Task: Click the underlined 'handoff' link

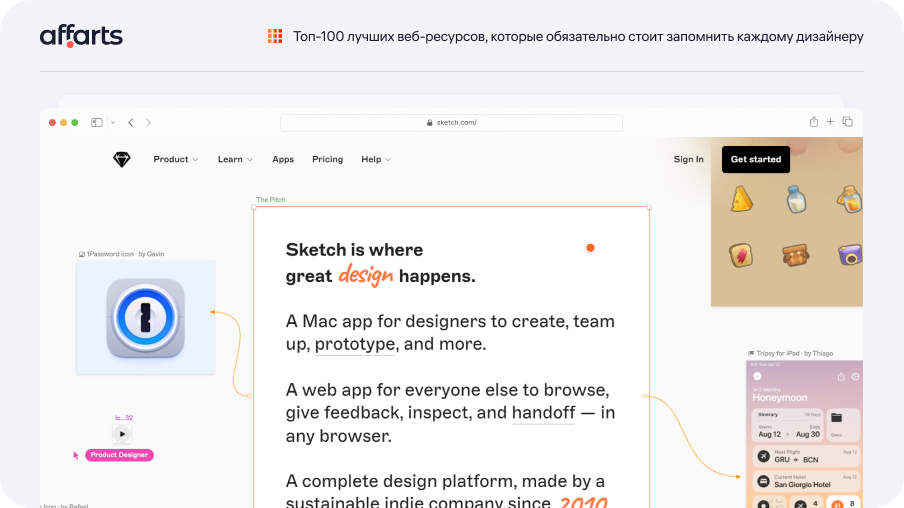Action: 543,412
